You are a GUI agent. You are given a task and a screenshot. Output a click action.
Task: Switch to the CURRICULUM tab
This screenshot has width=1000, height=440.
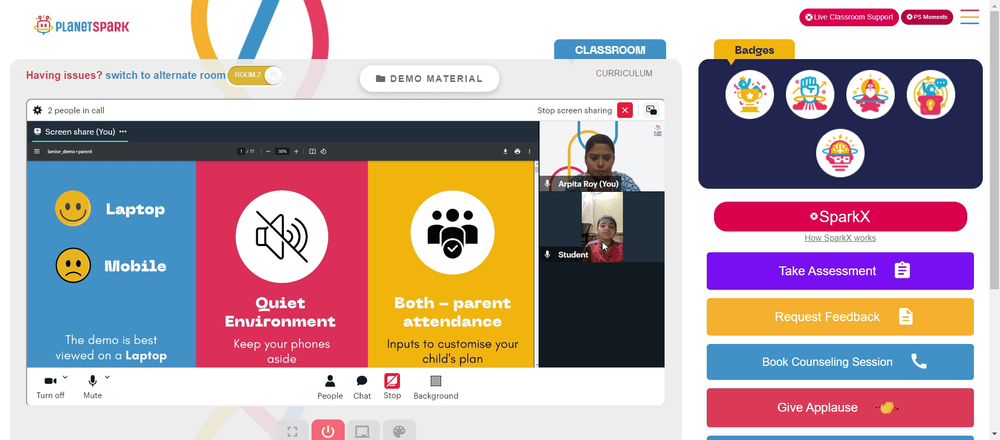pos(624,73)
